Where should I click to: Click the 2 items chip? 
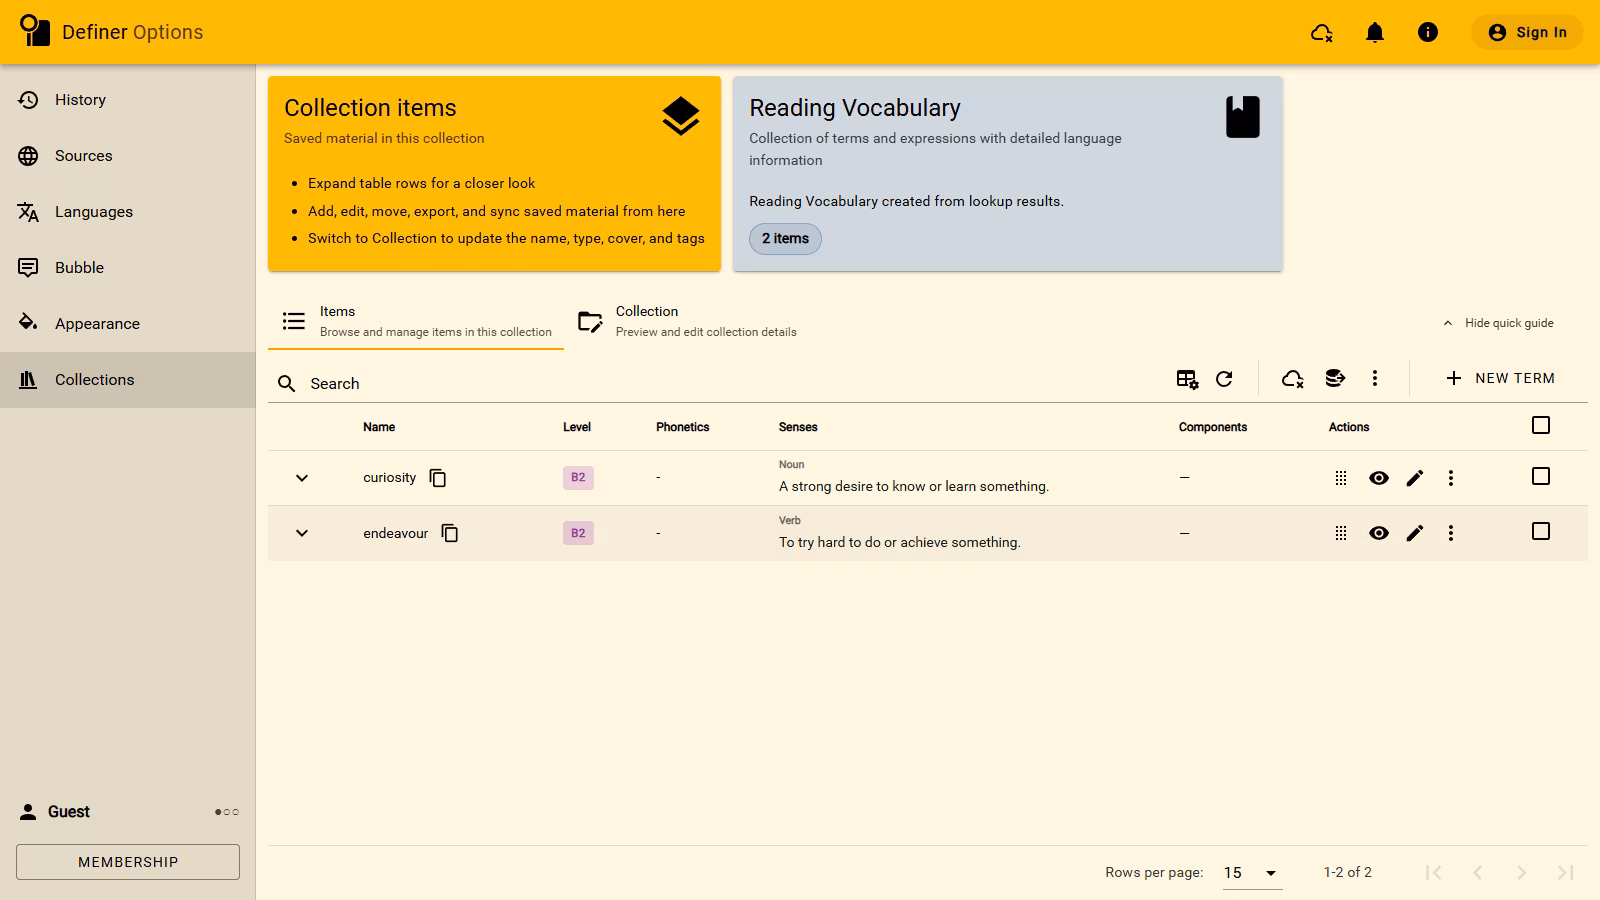[x=785, y=239]
